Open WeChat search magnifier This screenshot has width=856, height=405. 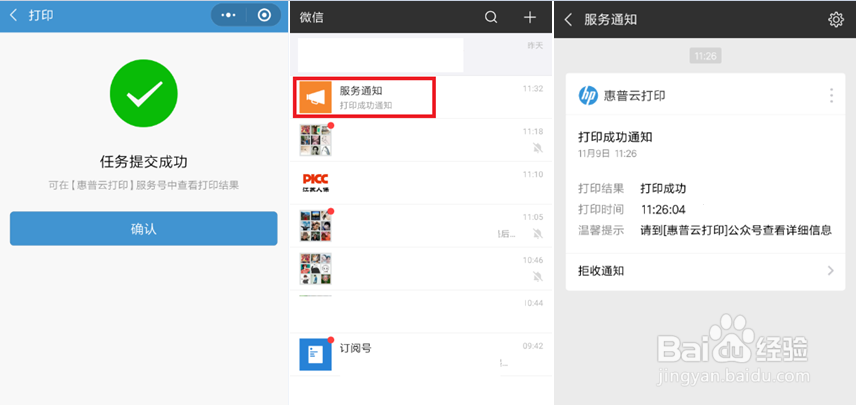491,17
